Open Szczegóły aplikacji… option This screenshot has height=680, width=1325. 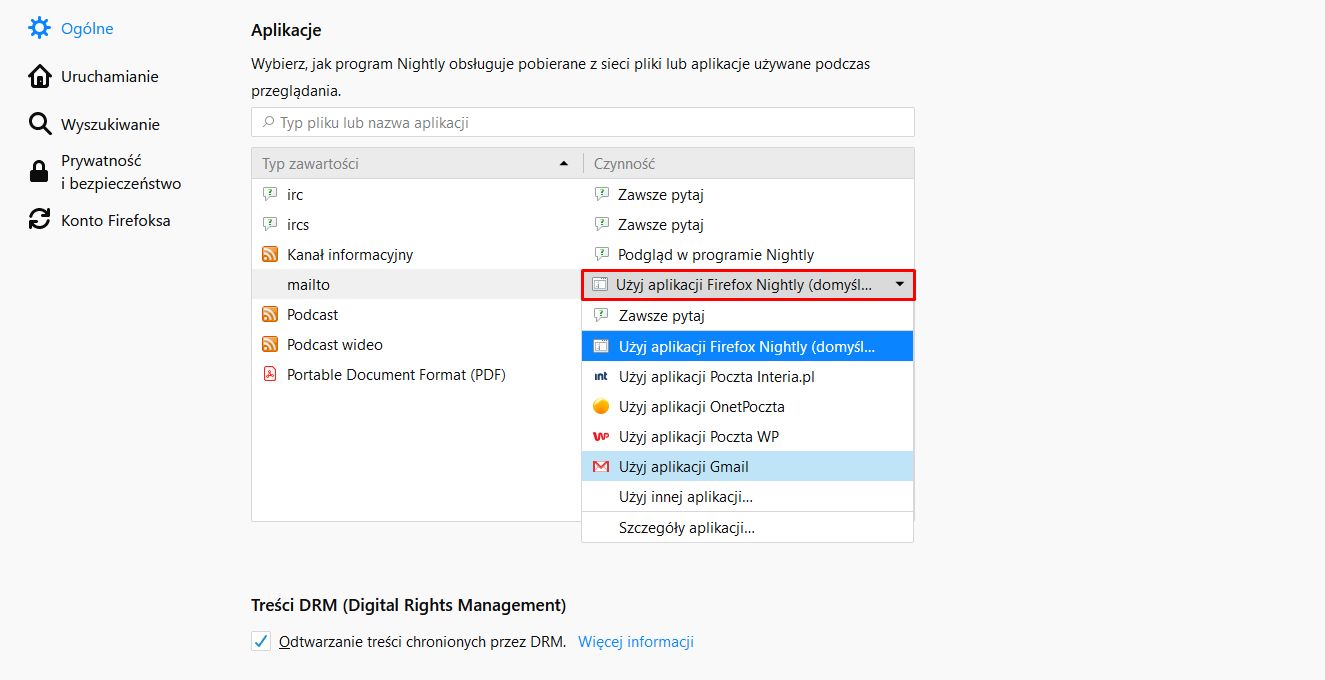tap(686, 528)
